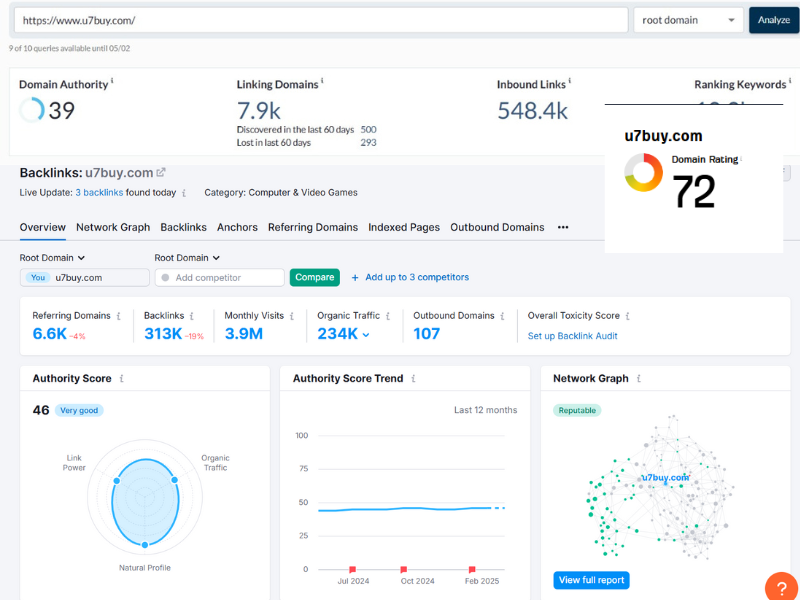The height and width of the screenshot is (600, 800).
Task: Click the 'Last 12 months' label
Action: [x=485, y=410]
